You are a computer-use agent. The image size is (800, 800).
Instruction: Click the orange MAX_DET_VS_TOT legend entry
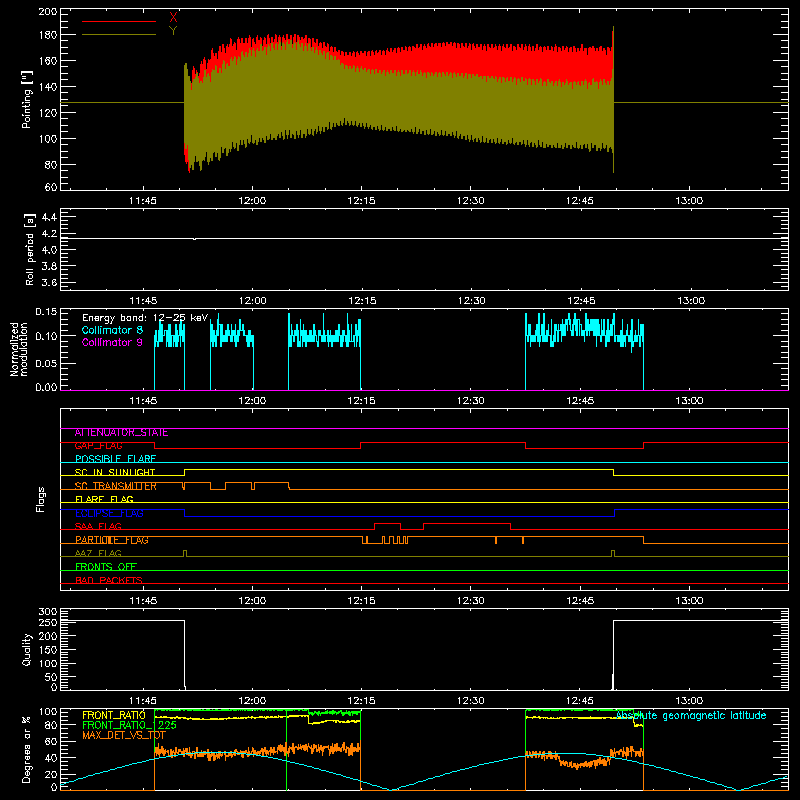pos(124,735)
